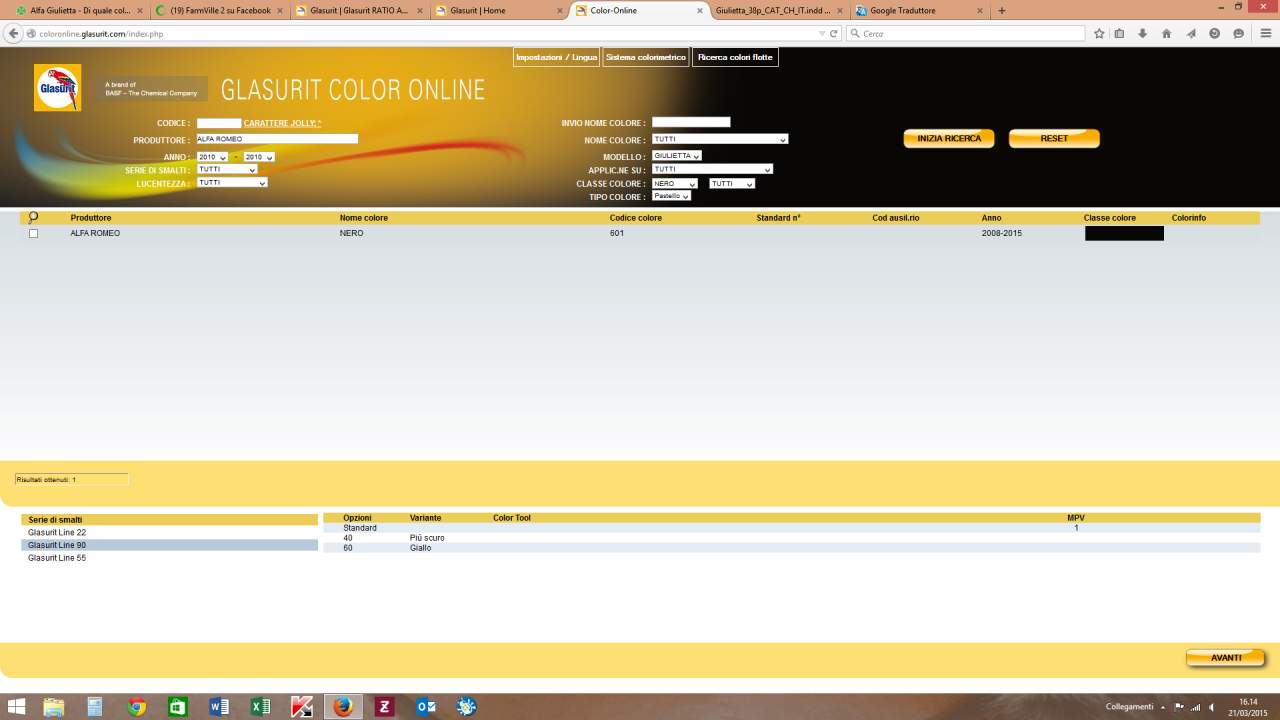Open a new browser tab with plus icon
Image resolution: width=1280 pixels, height=720 pixels.
pos(1002,10)
